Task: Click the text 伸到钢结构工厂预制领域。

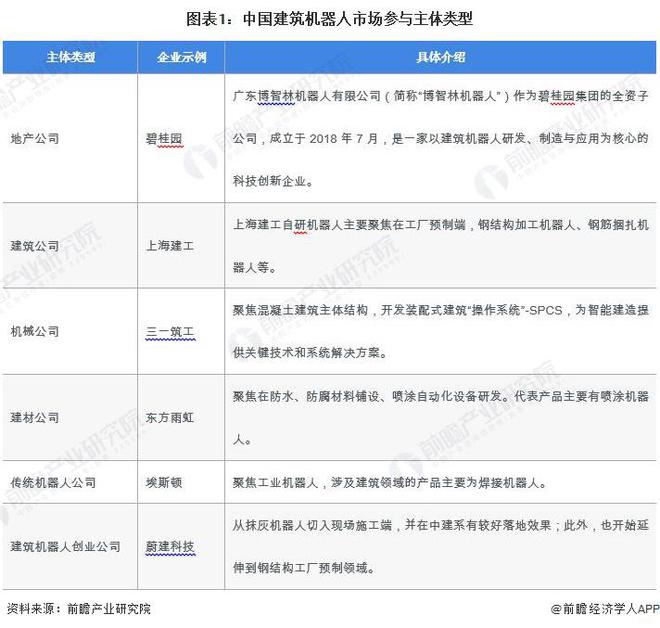Action: tap(304, 568)
